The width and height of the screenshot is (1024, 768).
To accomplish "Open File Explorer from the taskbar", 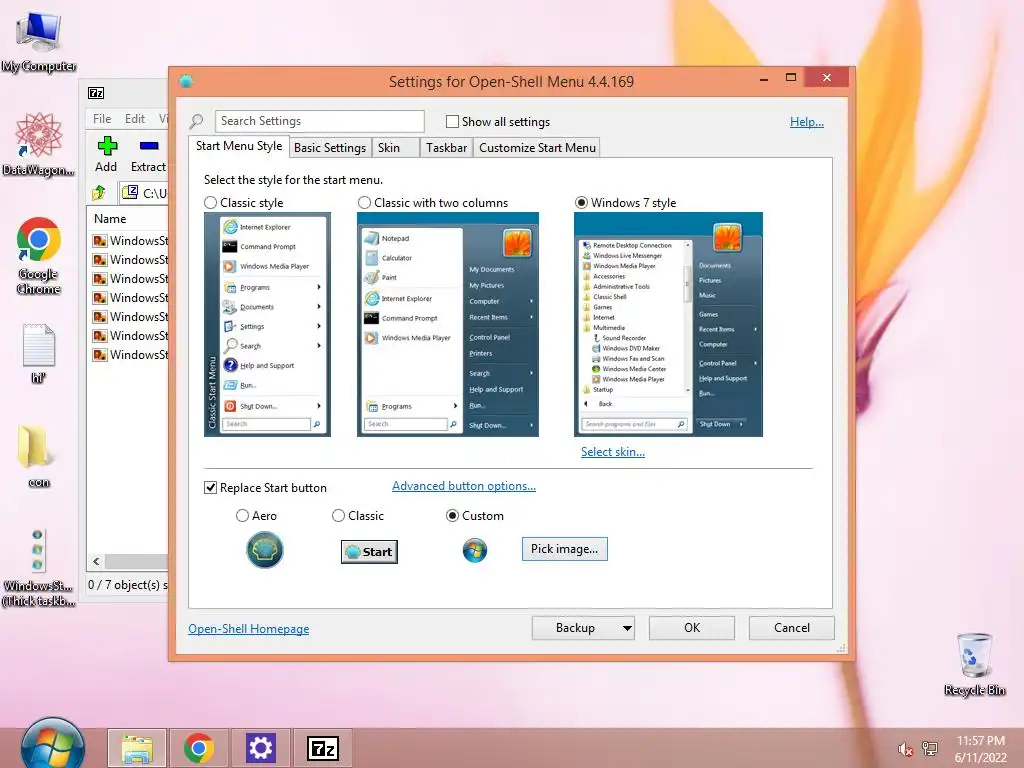I will 137,748.
